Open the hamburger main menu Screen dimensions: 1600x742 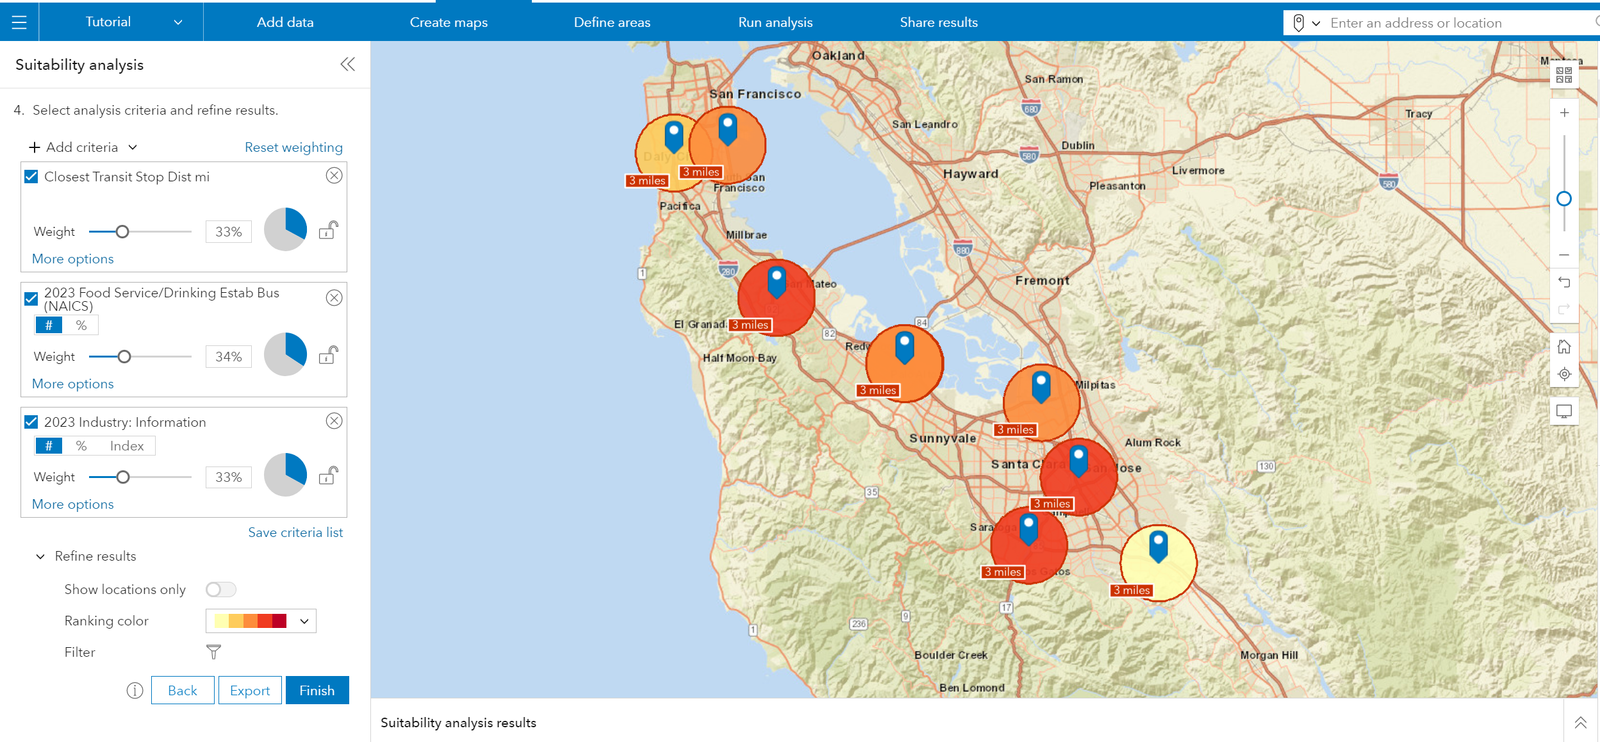point(19,22)
